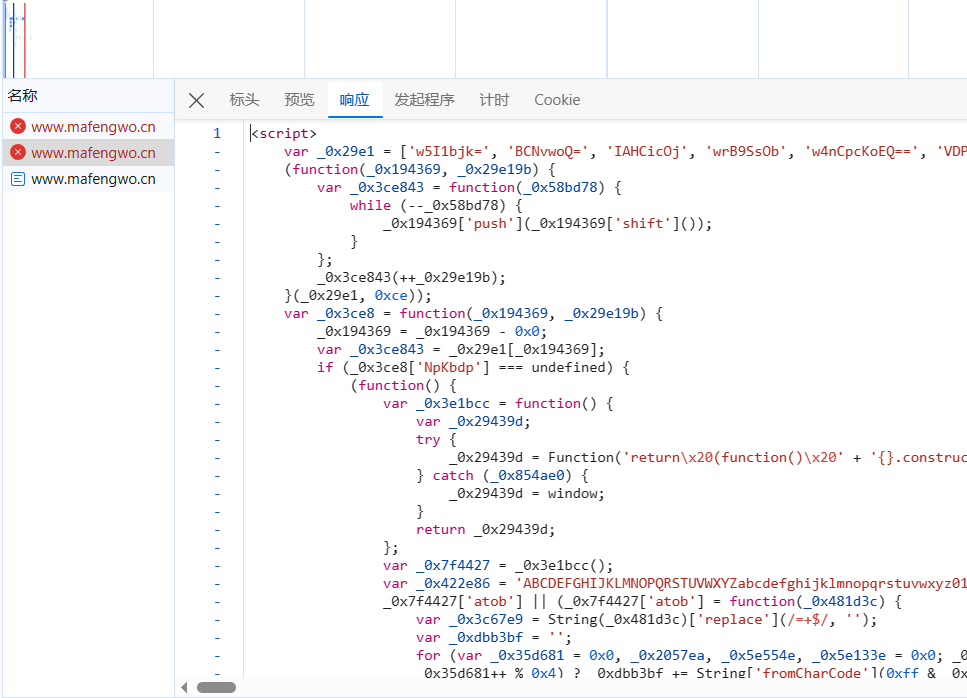Click the document icon beside the black www.mafengwo.cn

pyautogui.click(x=18, y=179)
